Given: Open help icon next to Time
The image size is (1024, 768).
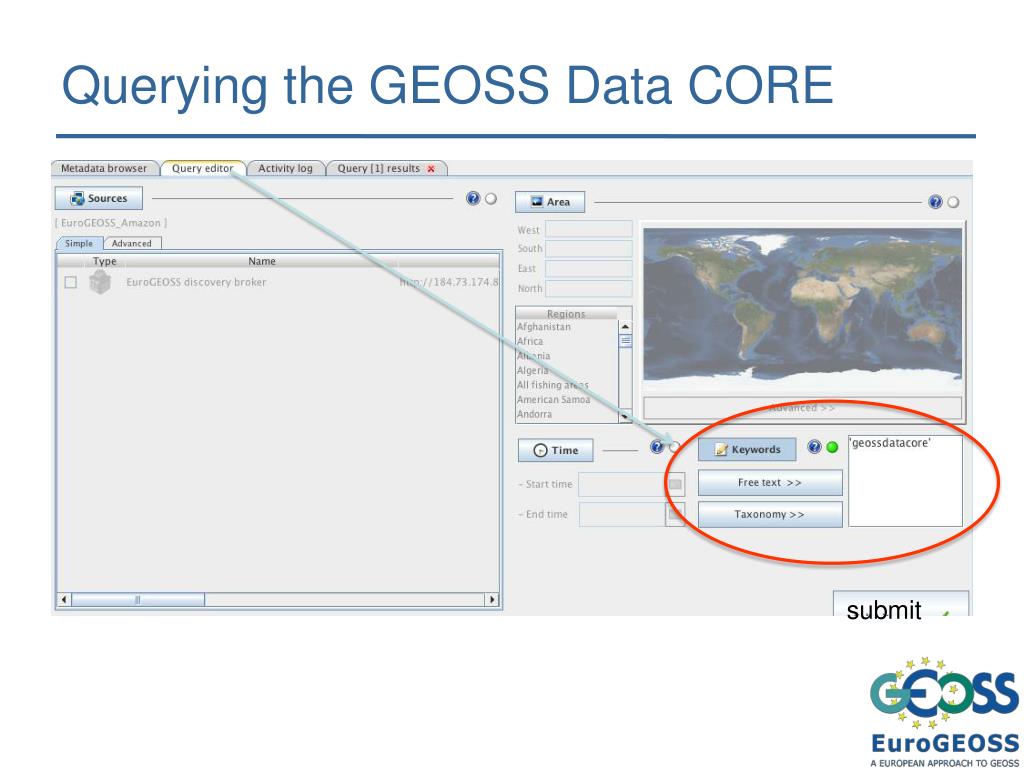Looking at the screenshot, I should pos(657,447).
